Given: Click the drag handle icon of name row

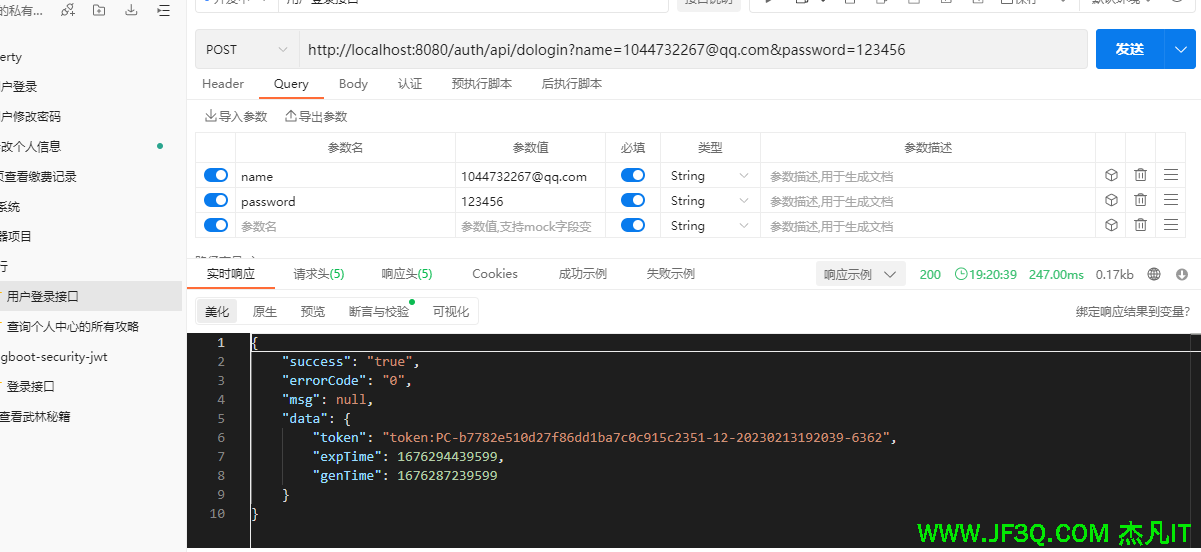Looking at the screenshot, I should (x=1171, y=175).
